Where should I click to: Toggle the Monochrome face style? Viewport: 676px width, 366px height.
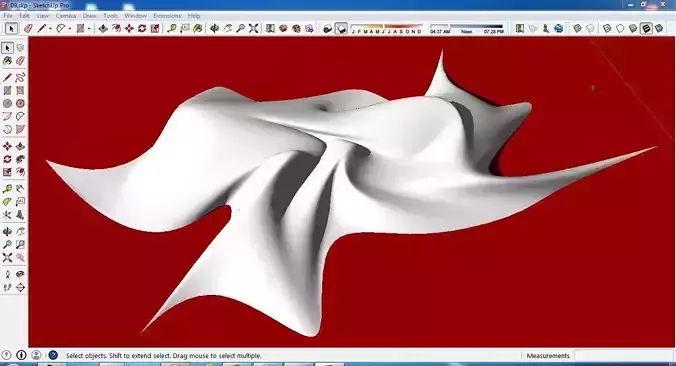[x=659, y=28]
